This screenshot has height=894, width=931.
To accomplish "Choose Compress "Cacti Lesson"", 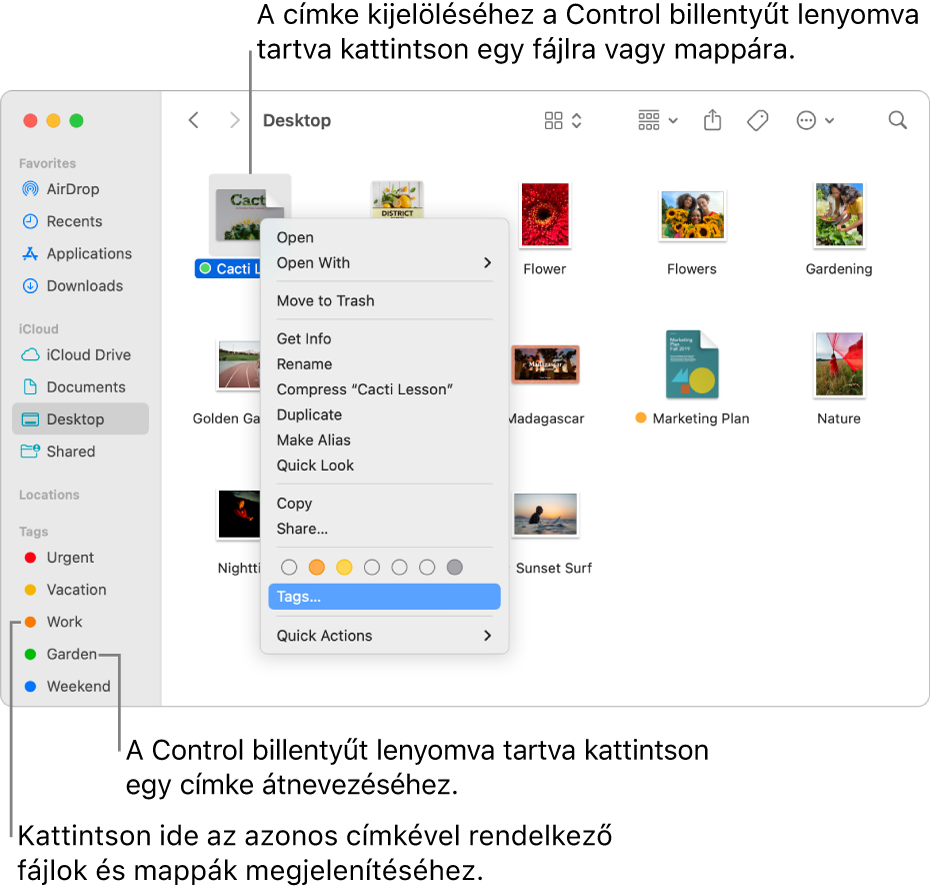I will pyautogui.click(x=384, y=389).
